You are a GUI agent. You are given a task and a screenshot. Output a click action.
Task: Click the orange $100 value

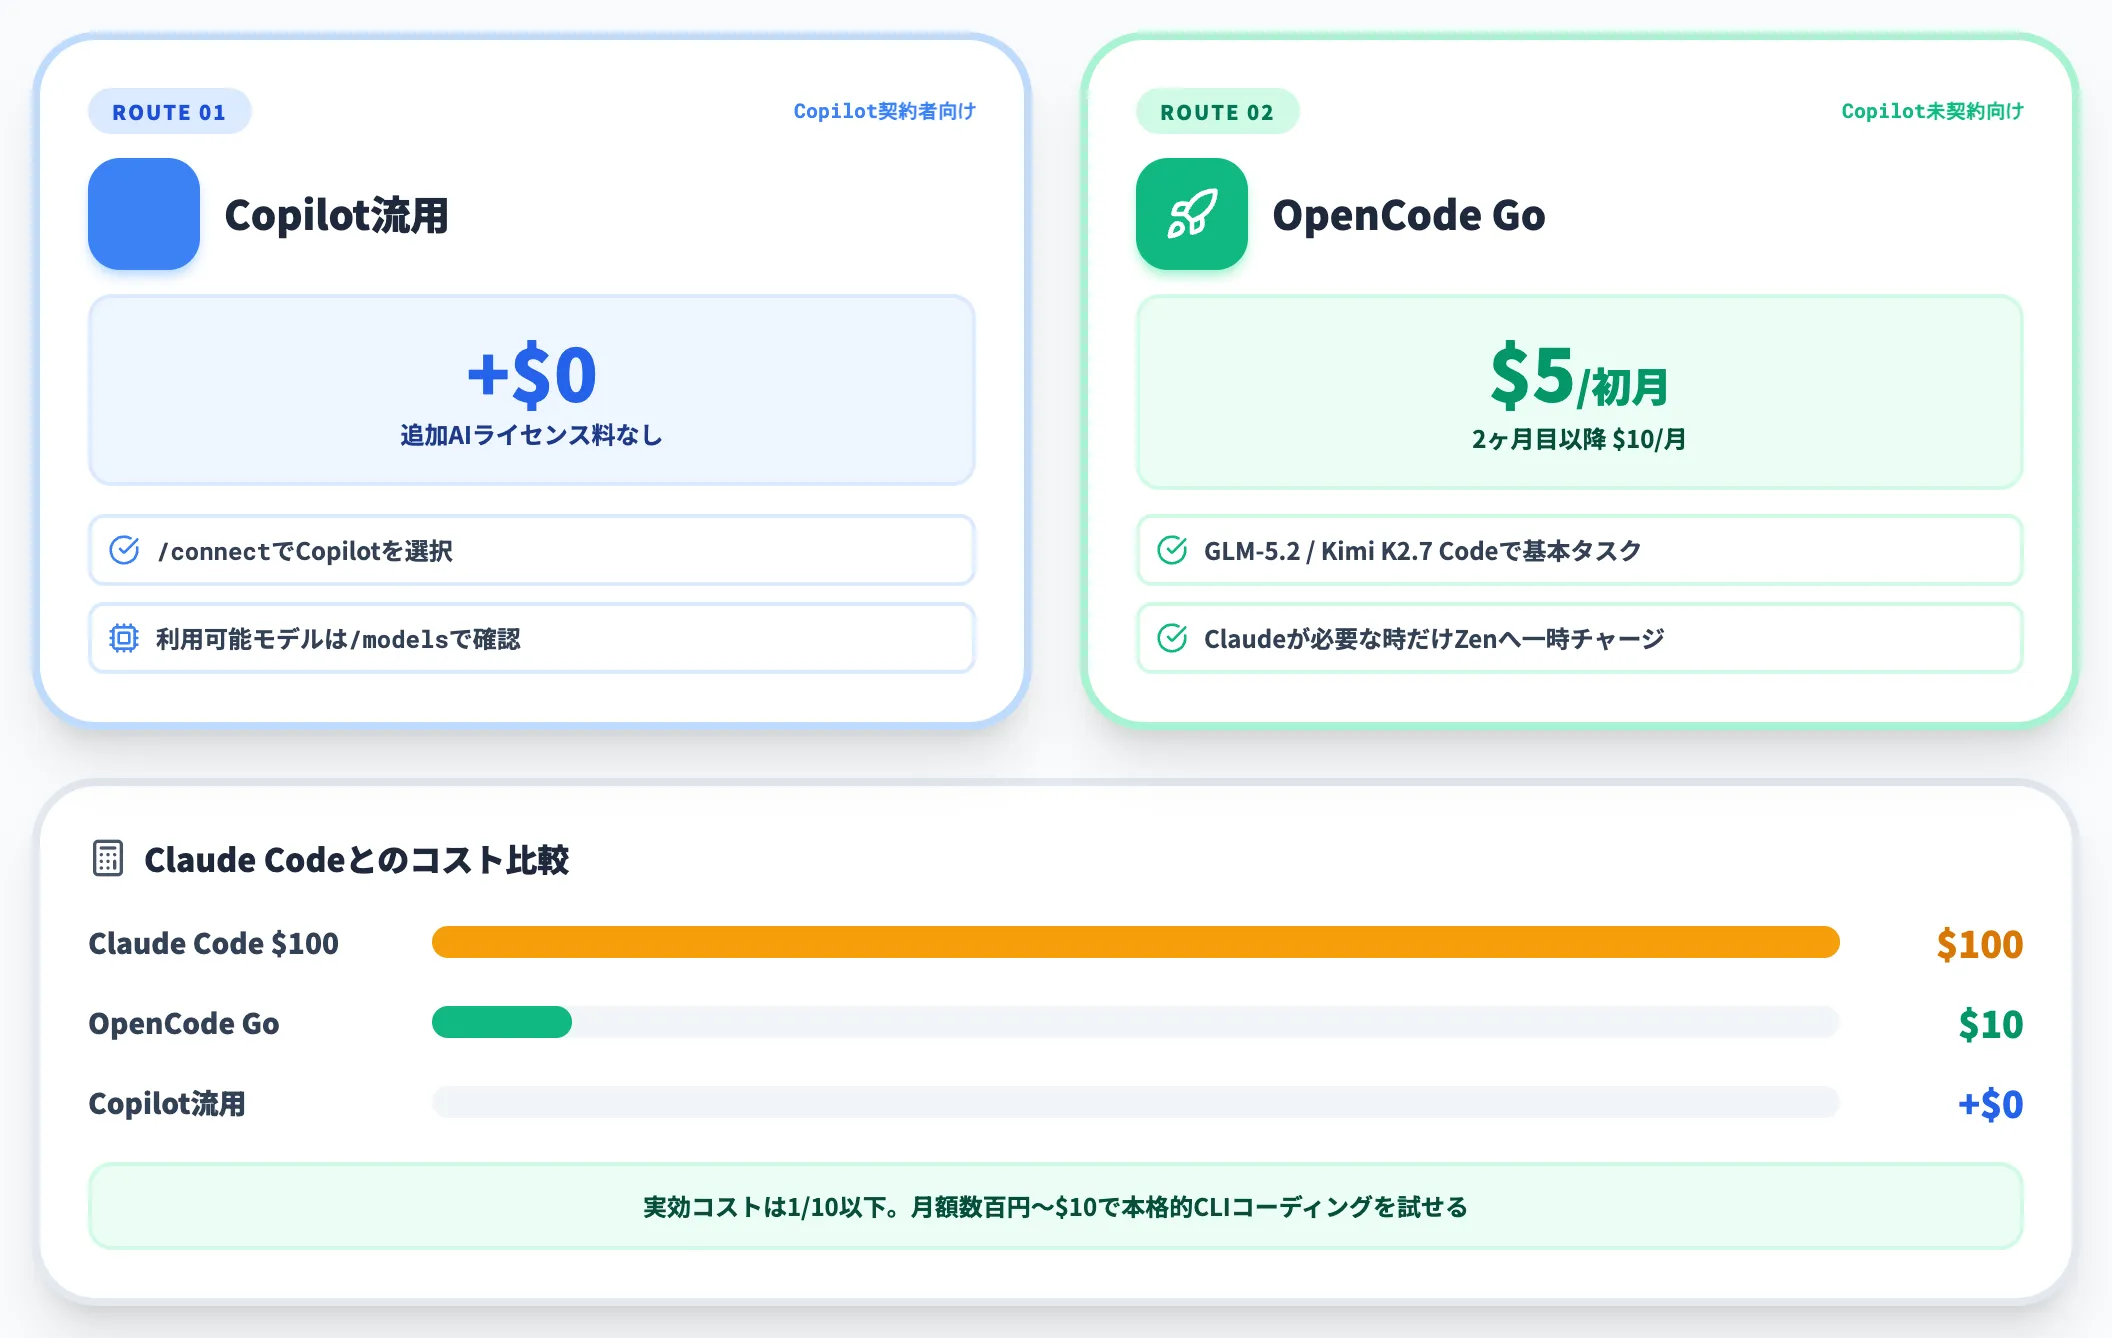pos(1980,944)
